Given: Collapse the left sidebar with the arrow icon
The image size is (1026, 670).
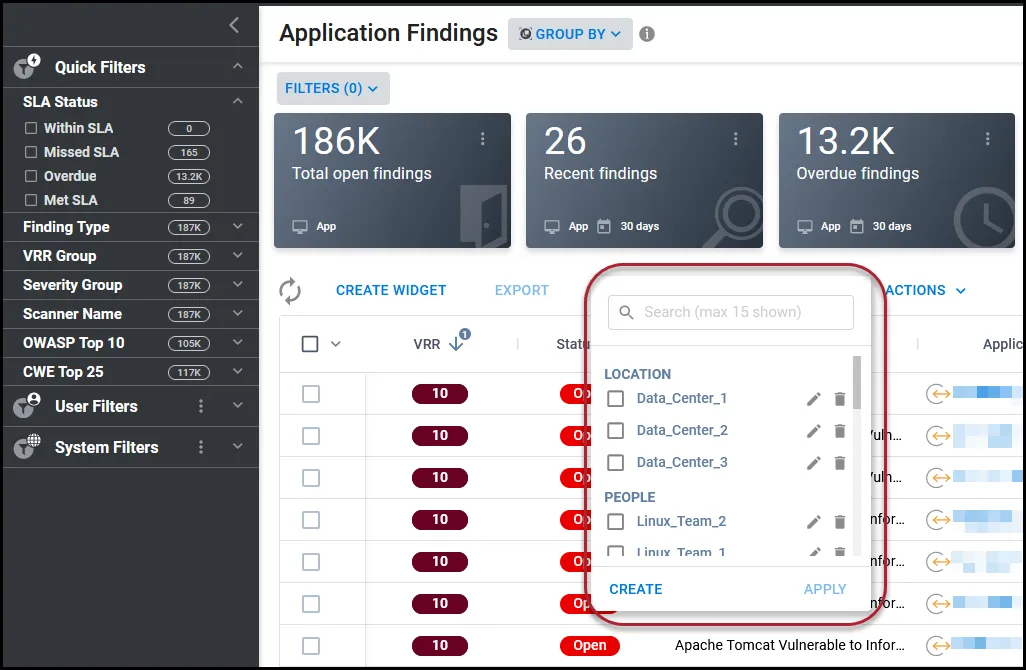Looking at the screenshot, I should tap(234, 25).
